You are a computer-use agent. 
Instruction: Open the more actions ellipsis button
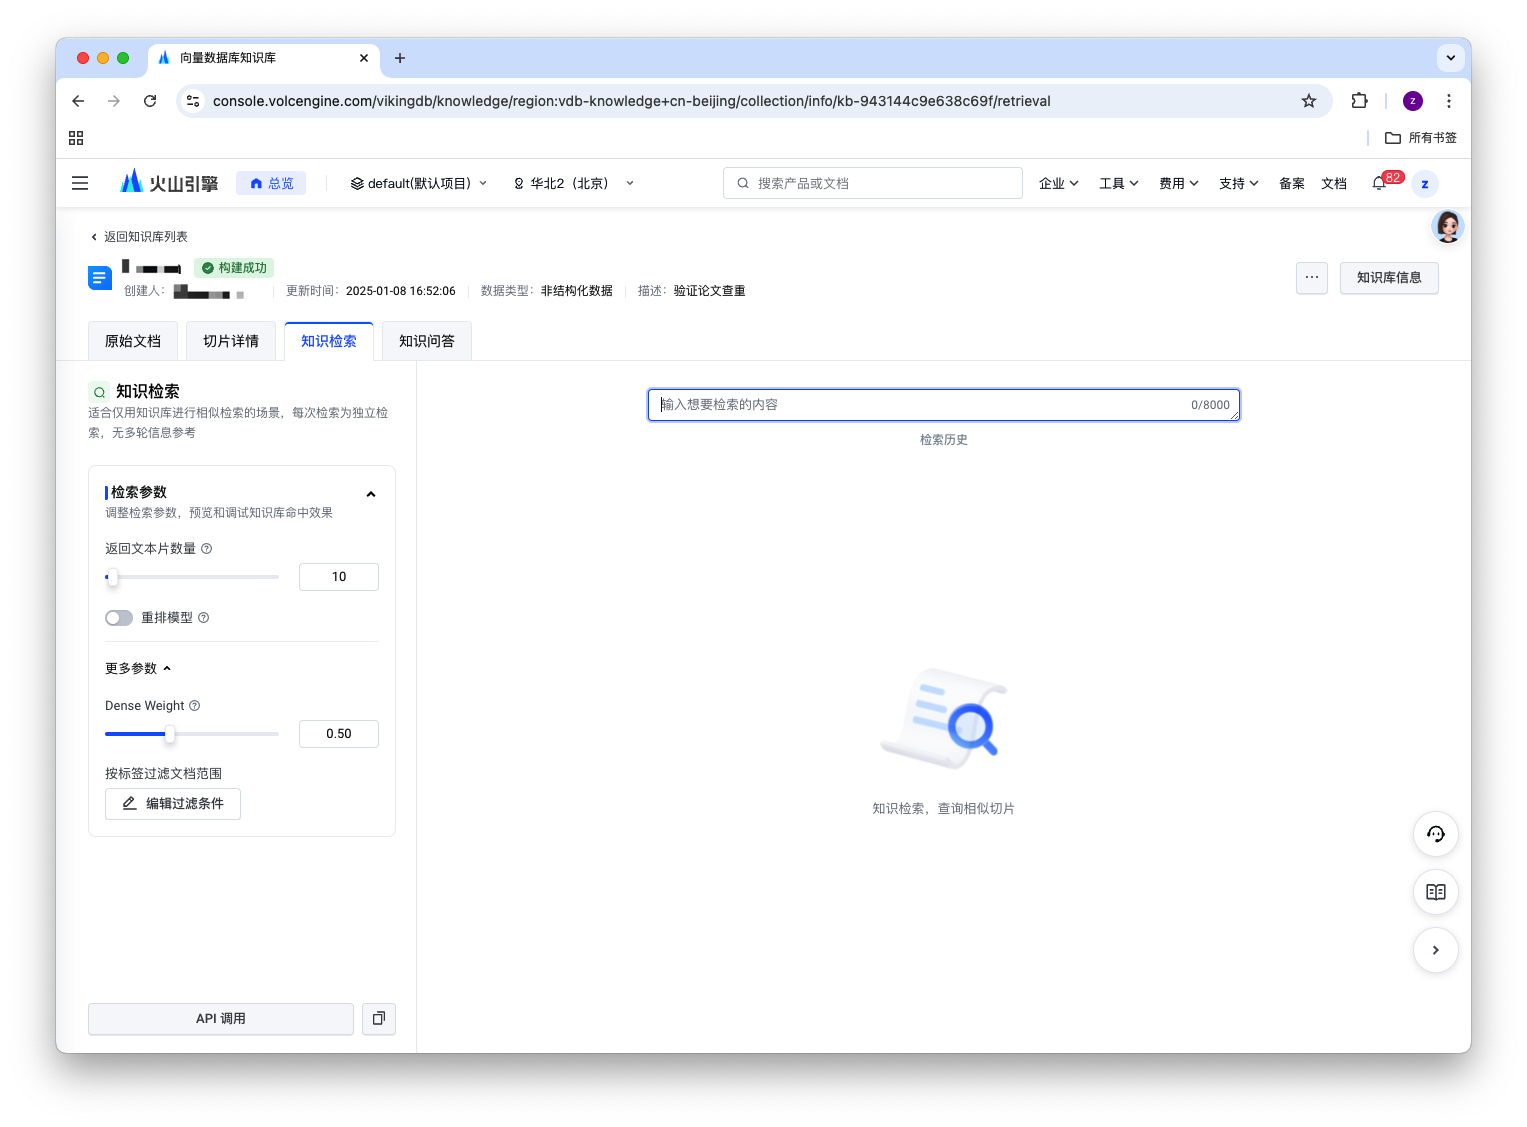tap(1312, 277)
